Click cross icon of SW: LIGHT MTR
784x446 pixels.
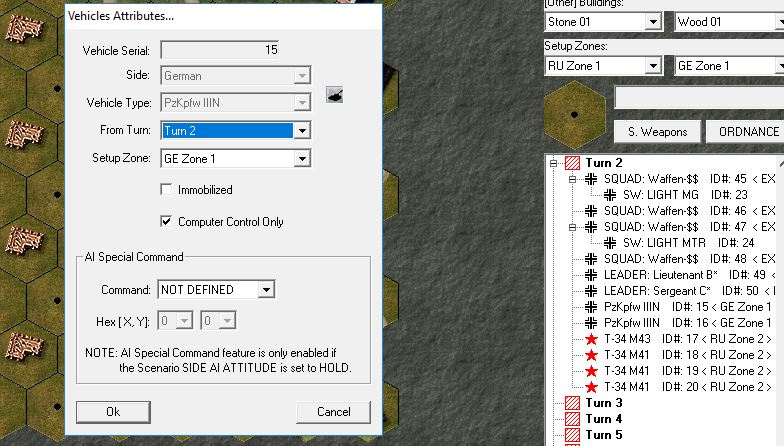click(x=610, y=243)
